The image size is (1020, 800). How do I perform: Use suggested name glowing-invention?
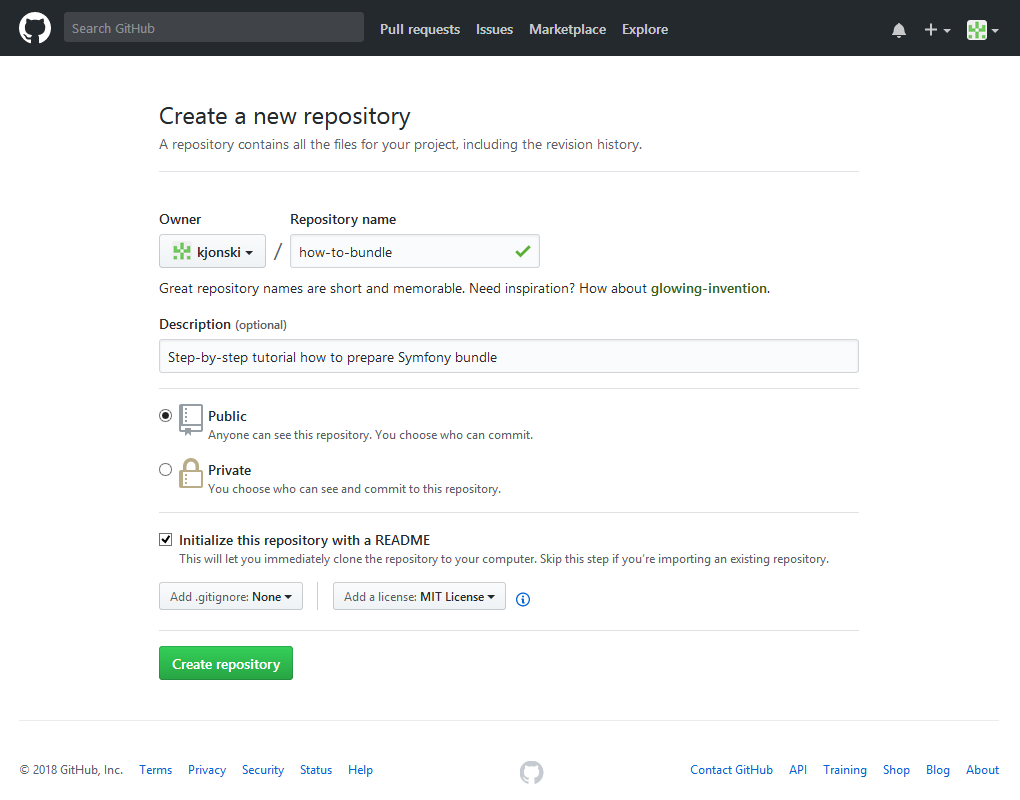(x=708, y=288)
